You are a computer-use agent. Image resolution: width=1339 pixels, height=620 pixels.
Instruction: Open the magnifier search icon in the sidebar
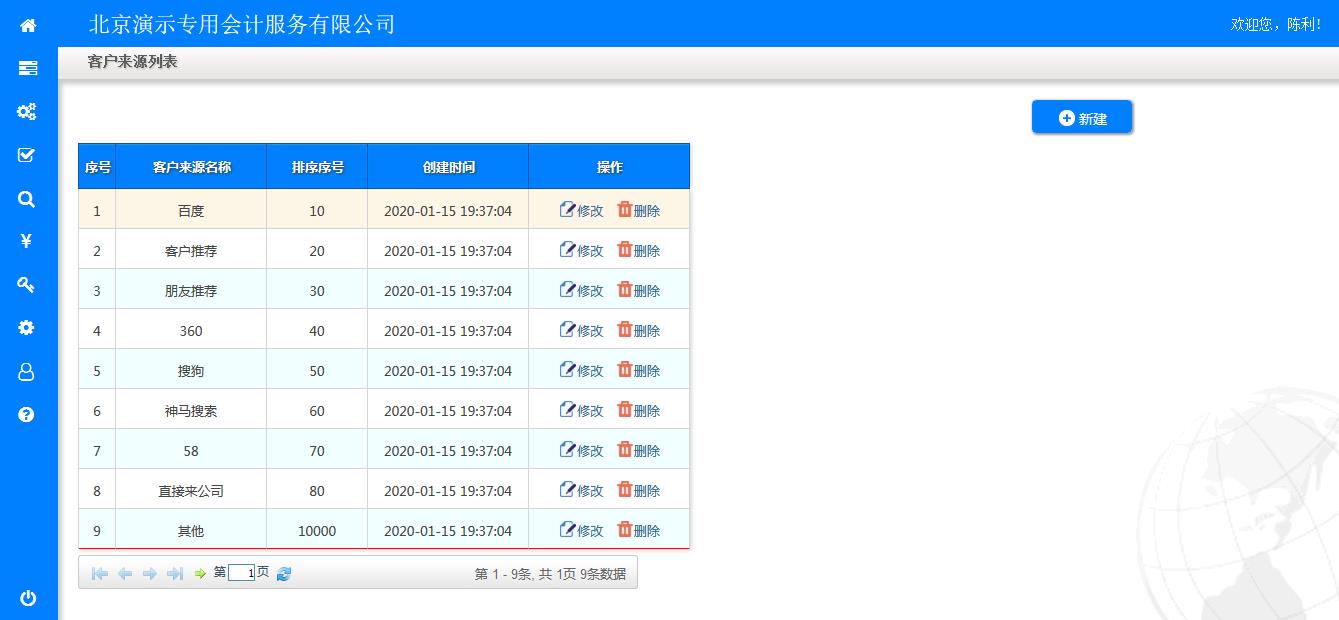pos(27,199)
